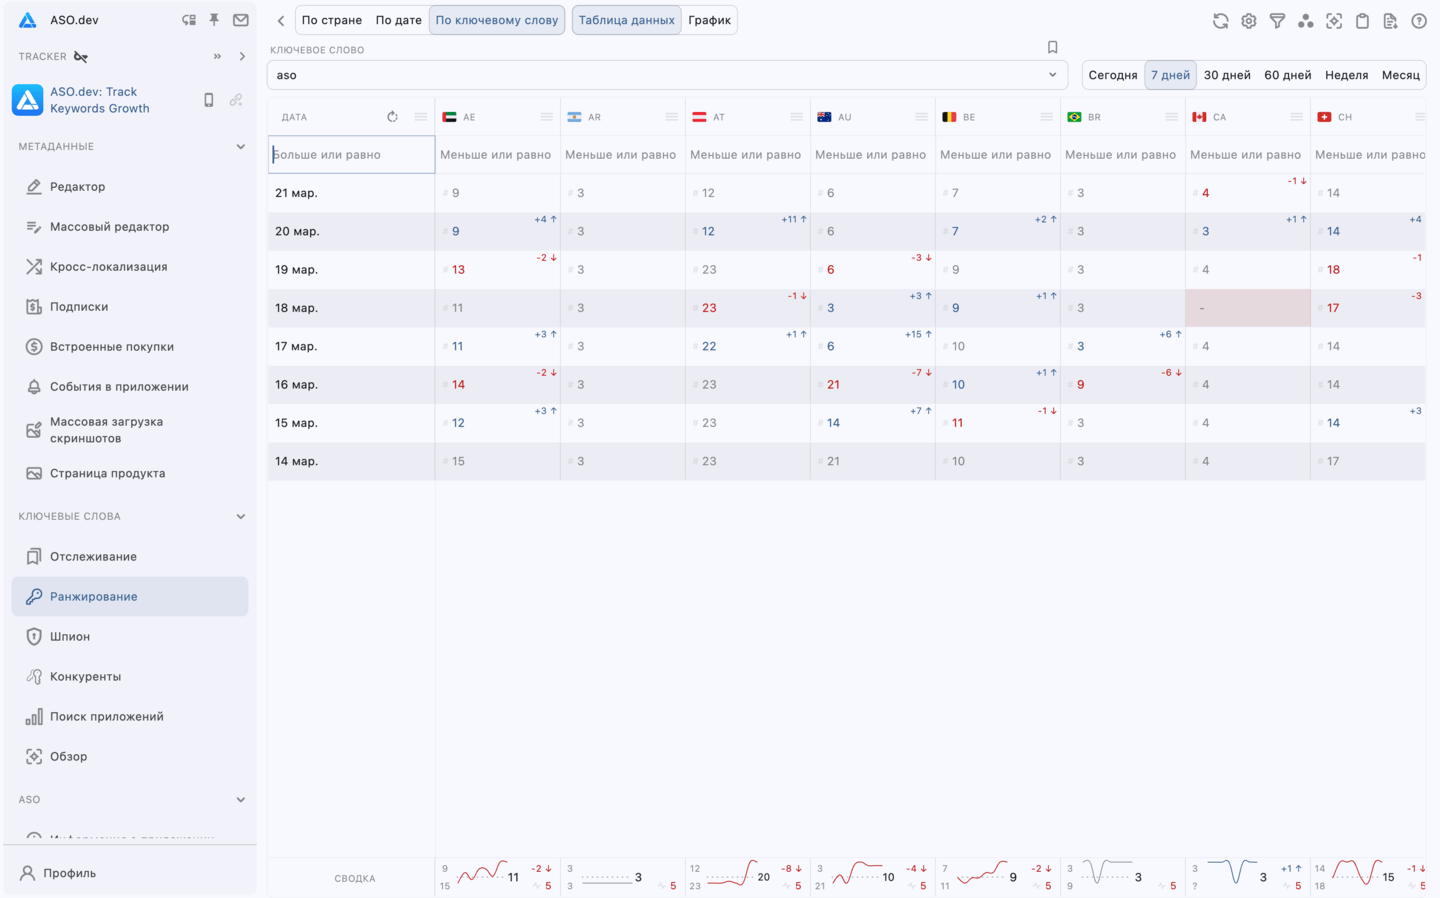The width and height of the screenshot is (1440, 898).
Task: Collapse the Ключевые слова section
Action: coord(240,517)
